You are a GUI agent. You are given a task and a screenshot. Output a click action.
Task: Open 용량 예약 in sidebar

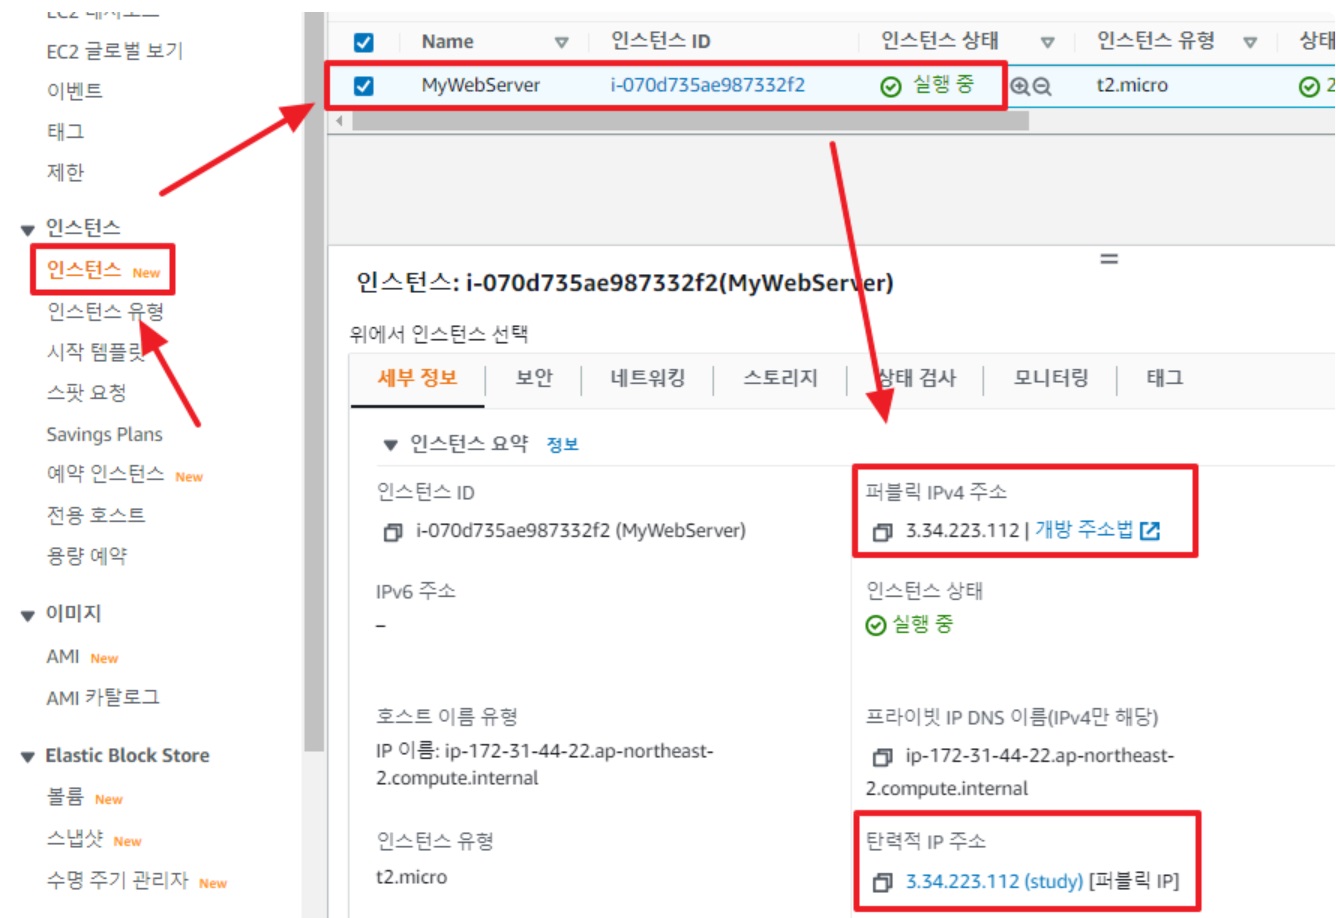86,556
